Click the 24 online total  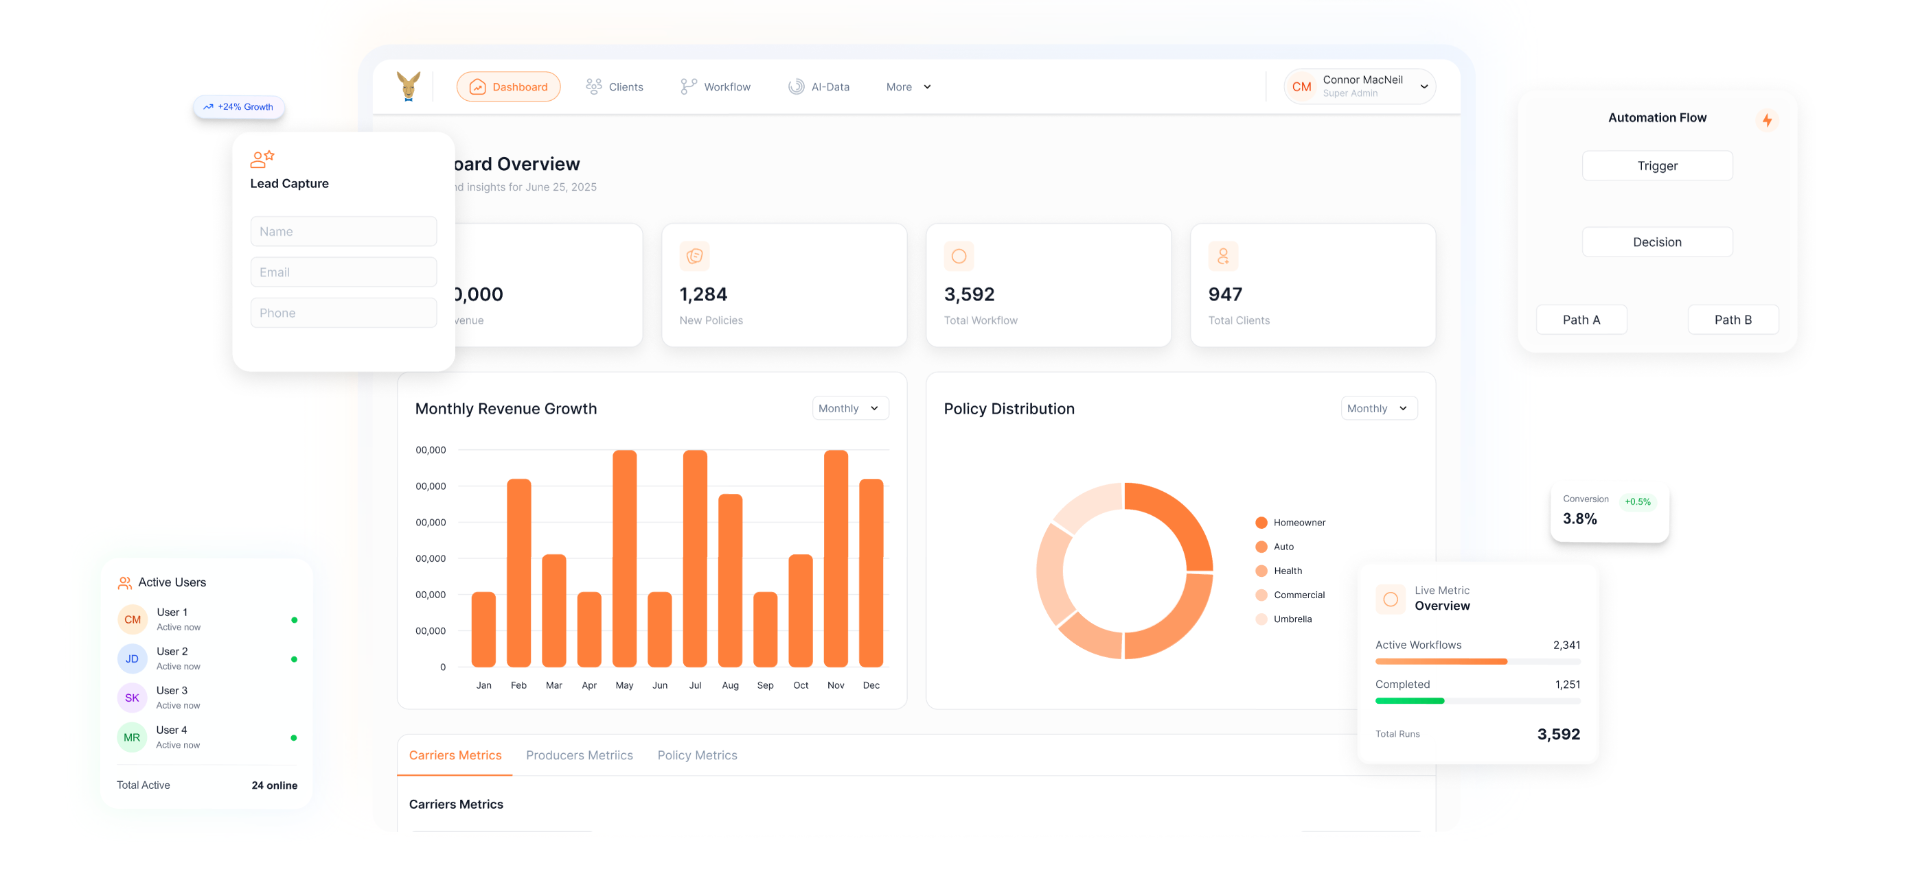click(274, 786)
